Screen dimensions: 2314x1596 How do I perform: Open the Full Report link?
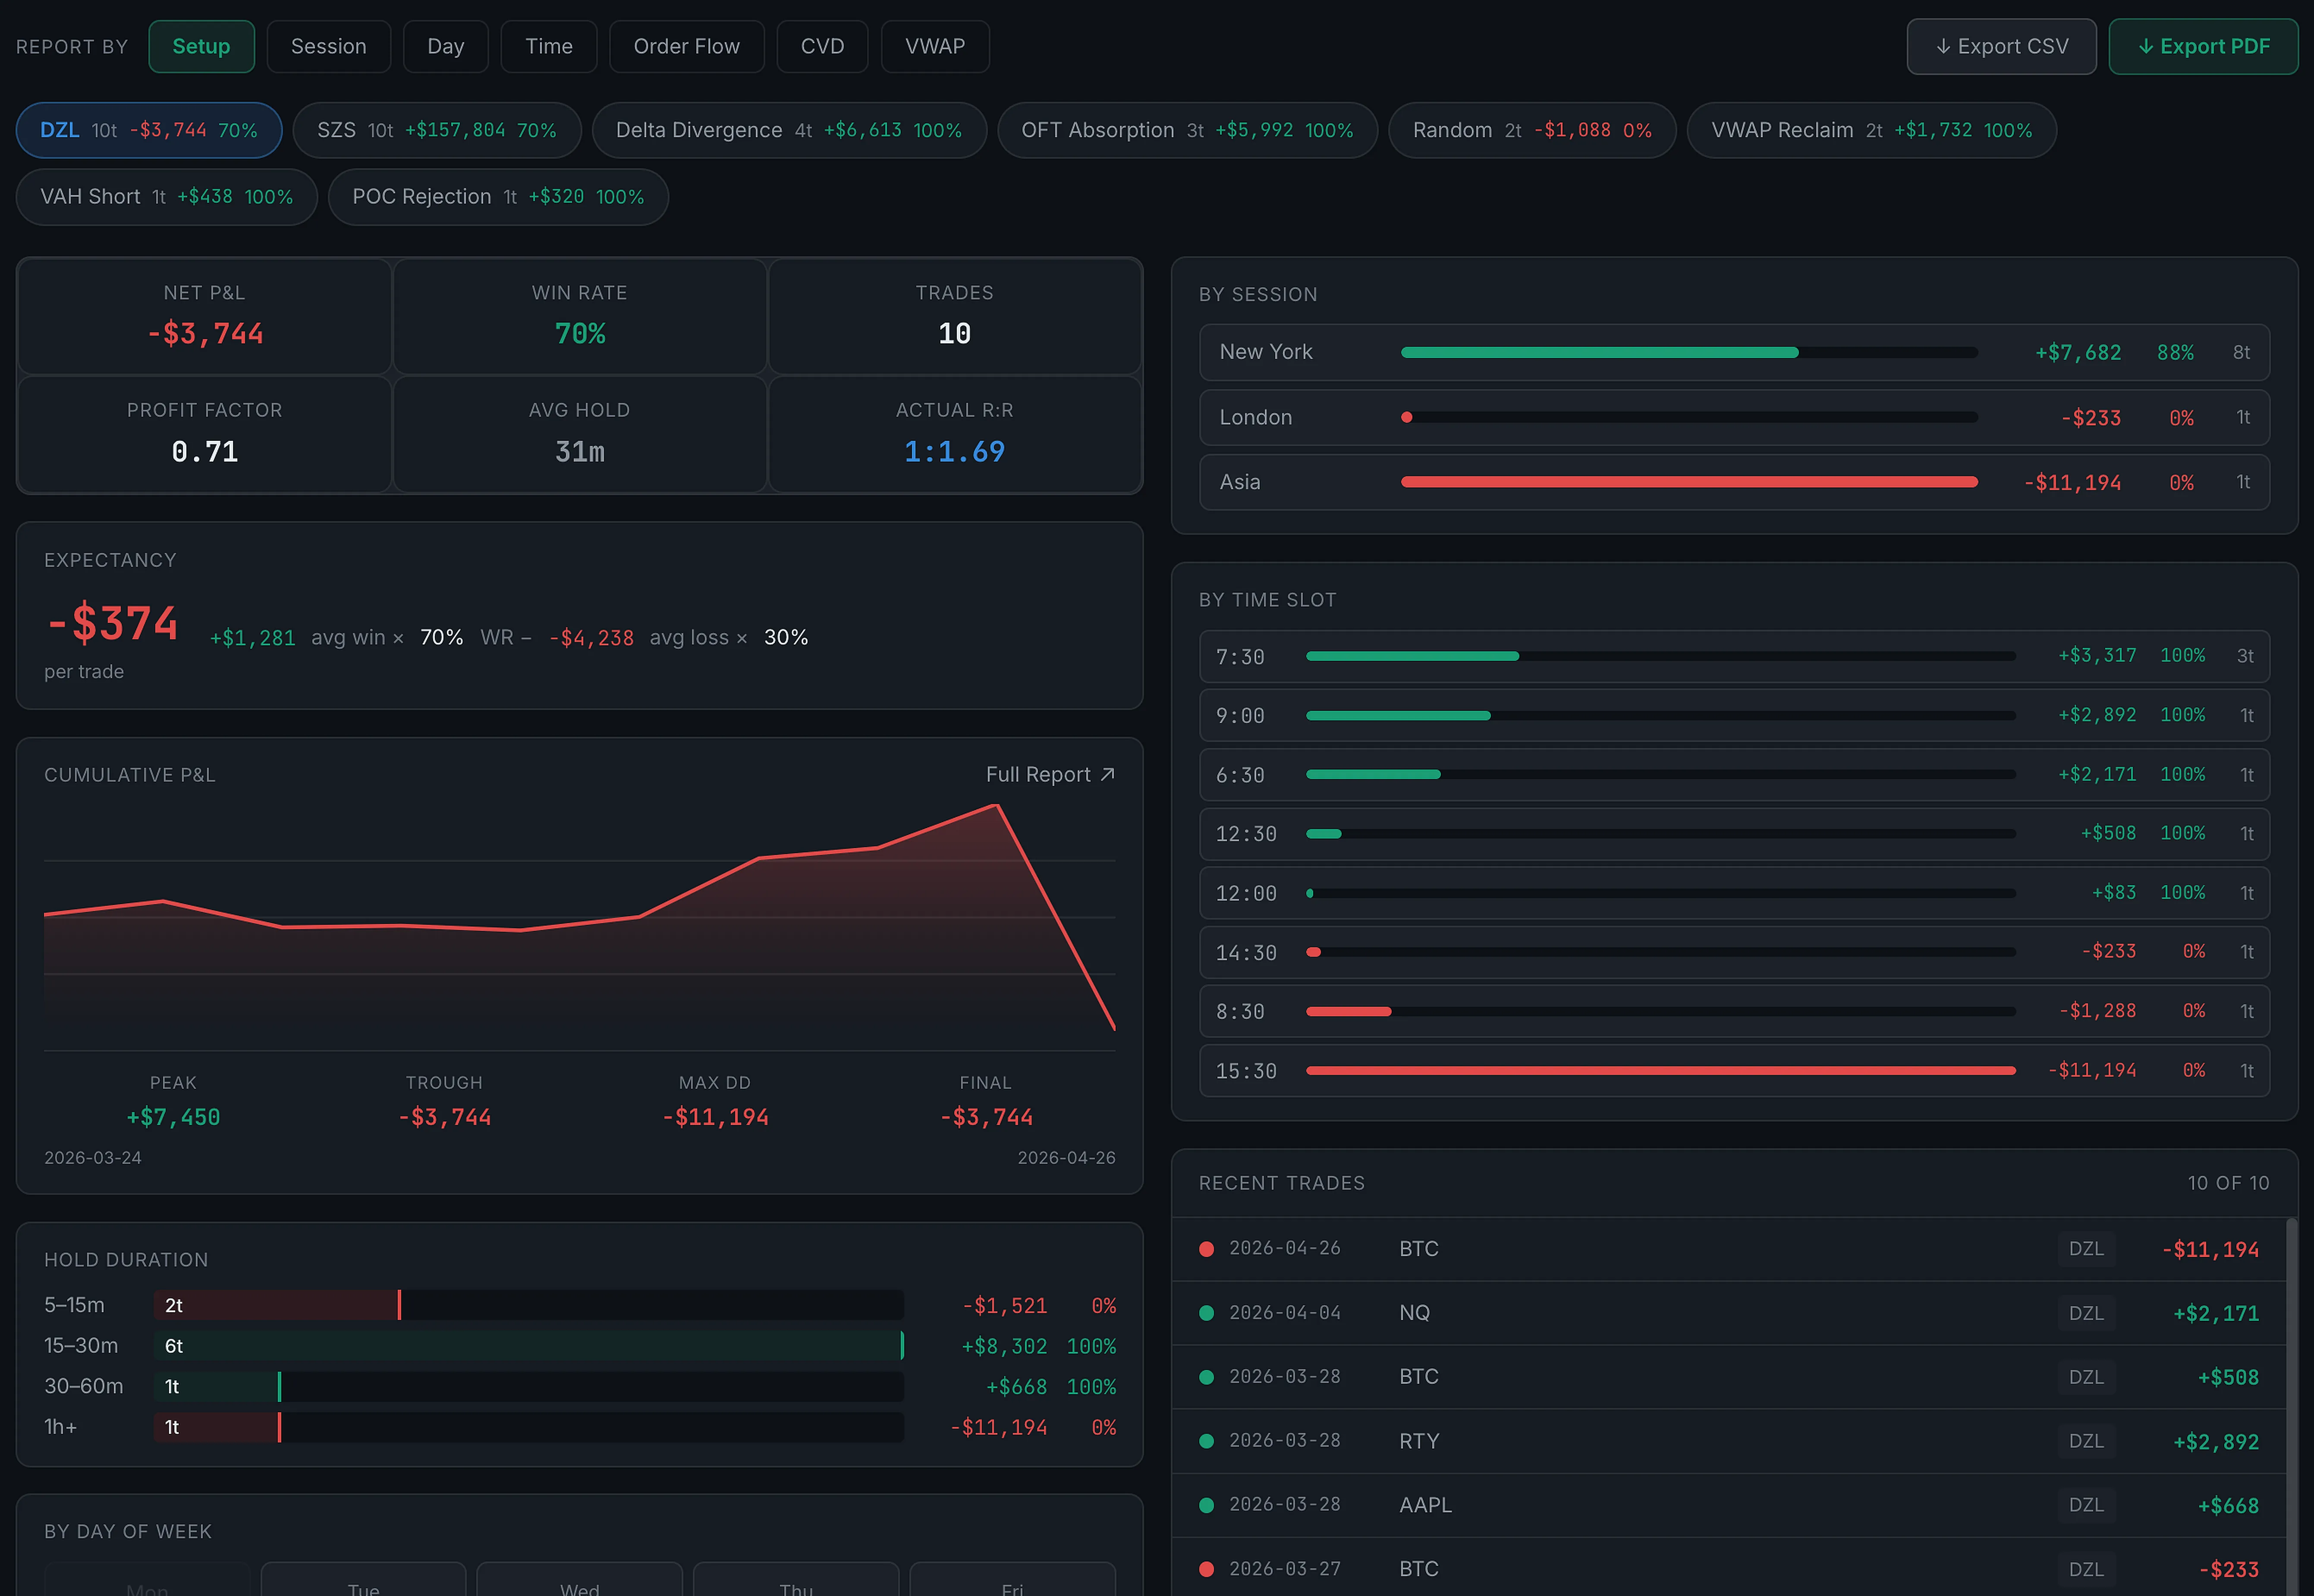pyautogui.click(x=1050, y=775)
